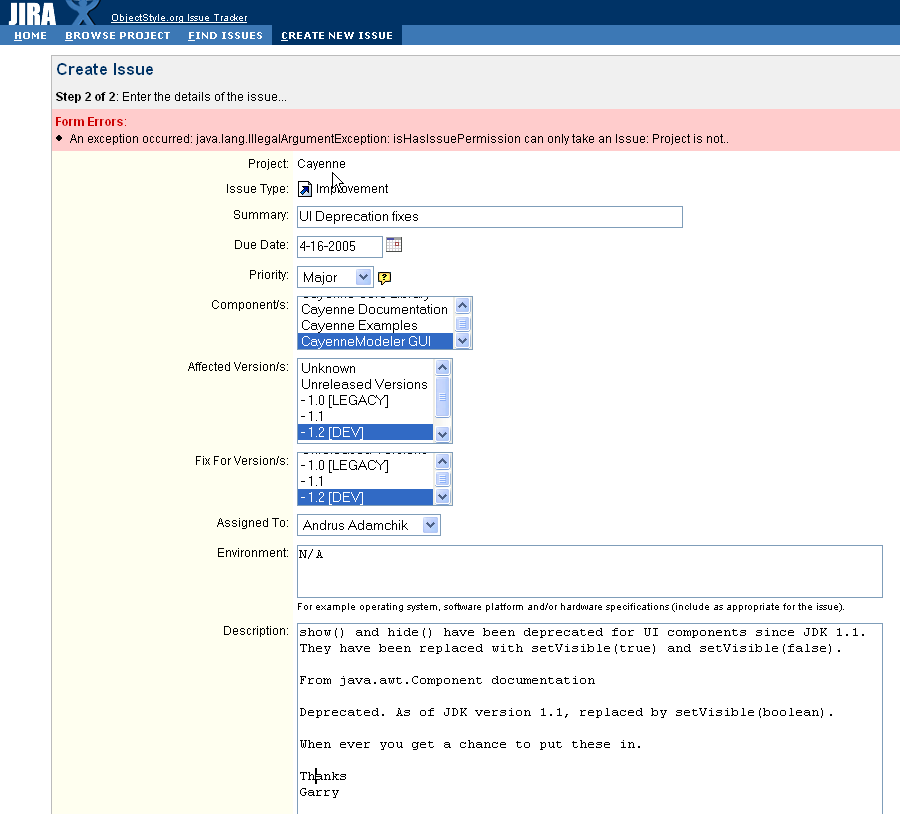Click the Affected Versions scrollbar thumb
This screenshot has width=900, height=814.
pos(443,397)
